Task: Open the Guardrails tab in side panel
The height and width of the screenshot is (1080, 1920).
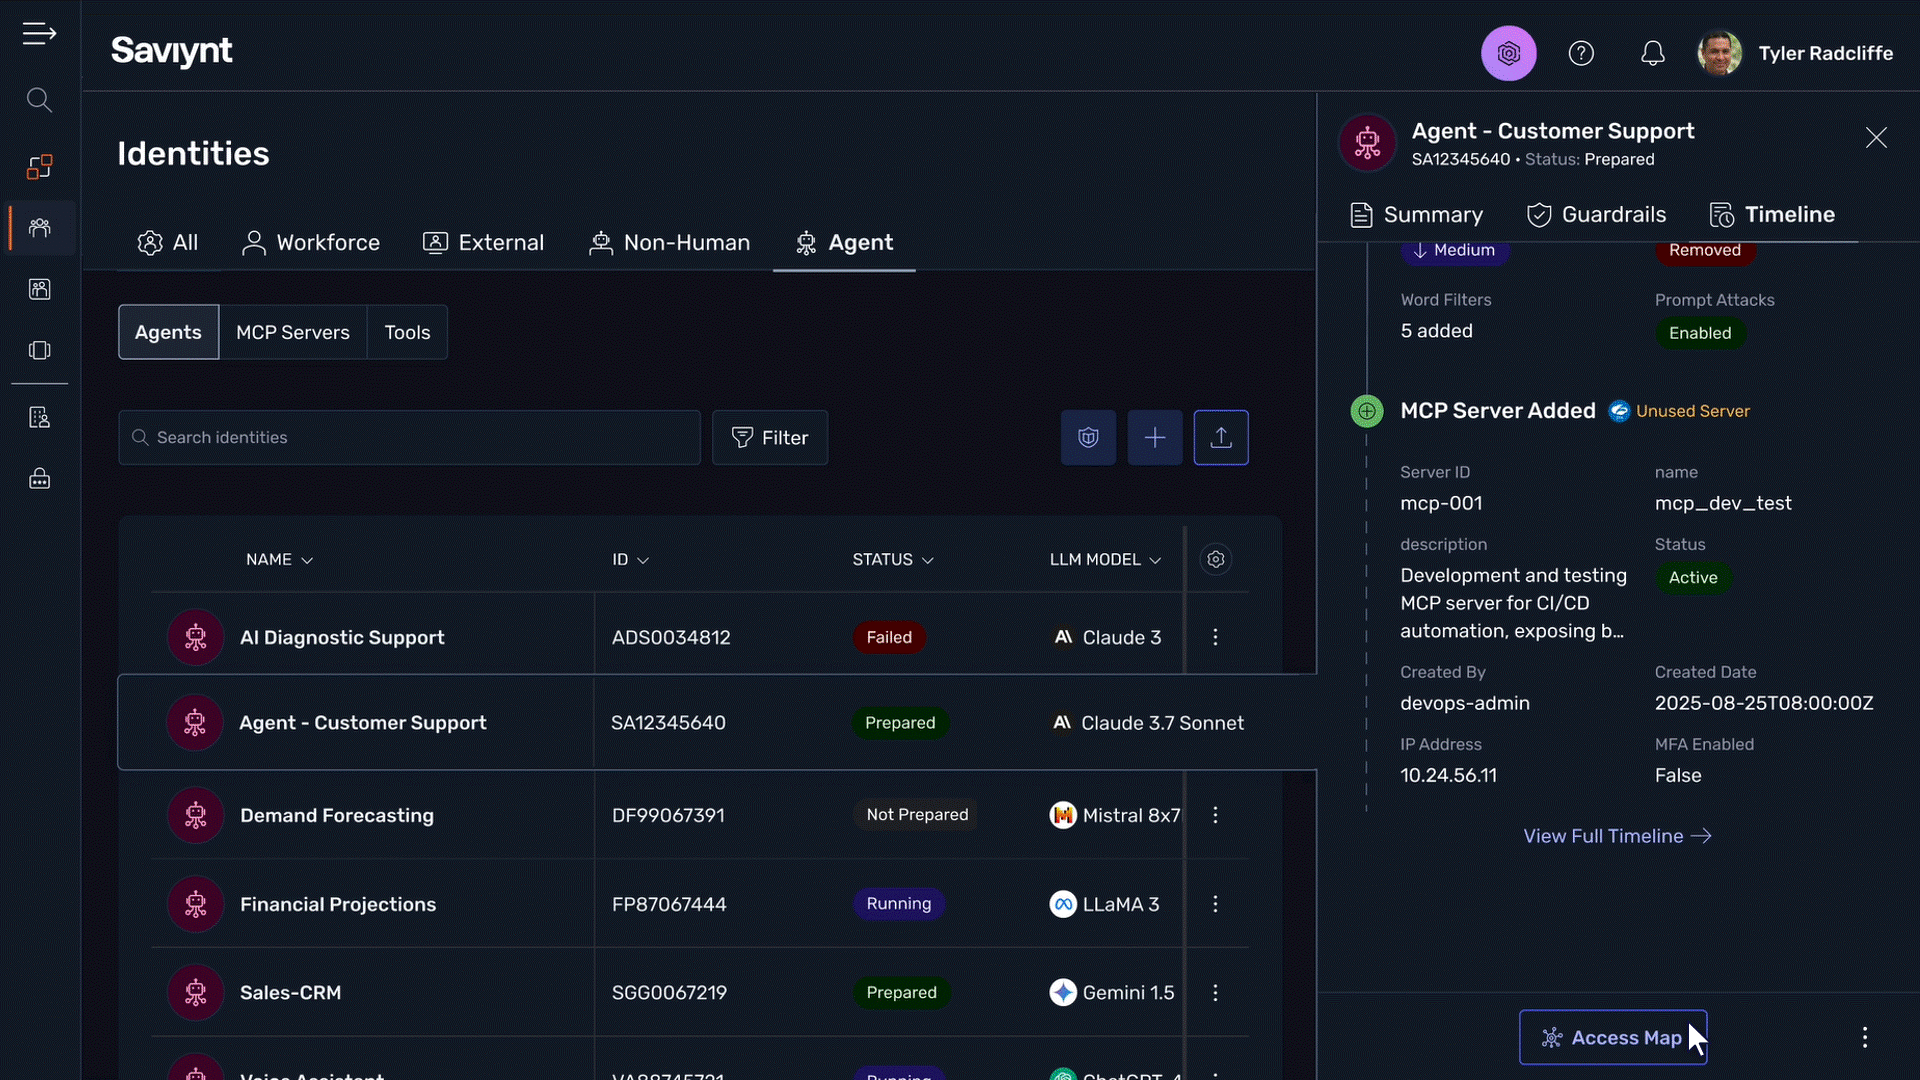Action: [1596, 215]
